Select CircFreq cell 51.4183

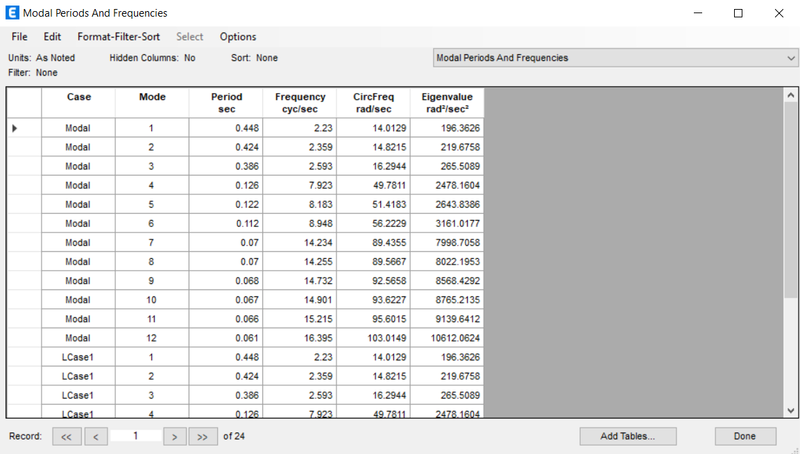[373, 205]
